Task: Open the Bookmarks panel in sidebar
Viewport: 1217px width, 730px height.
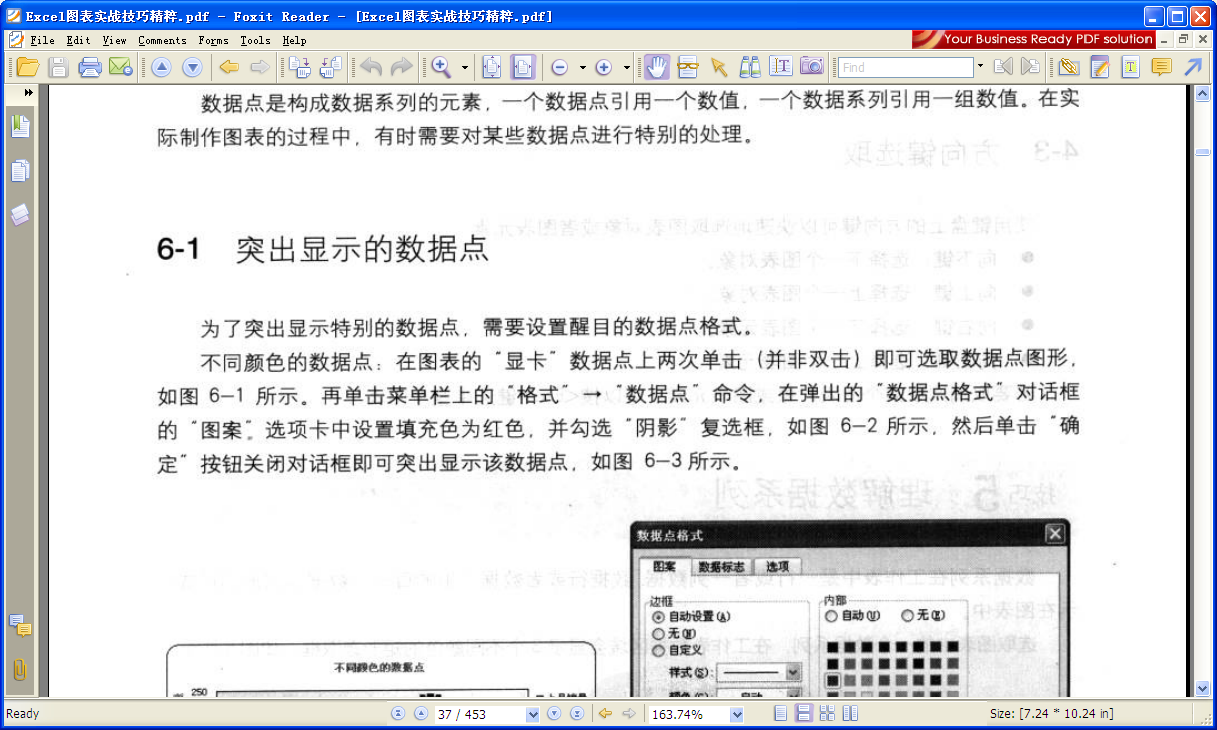Action: [x=20, y=126]
